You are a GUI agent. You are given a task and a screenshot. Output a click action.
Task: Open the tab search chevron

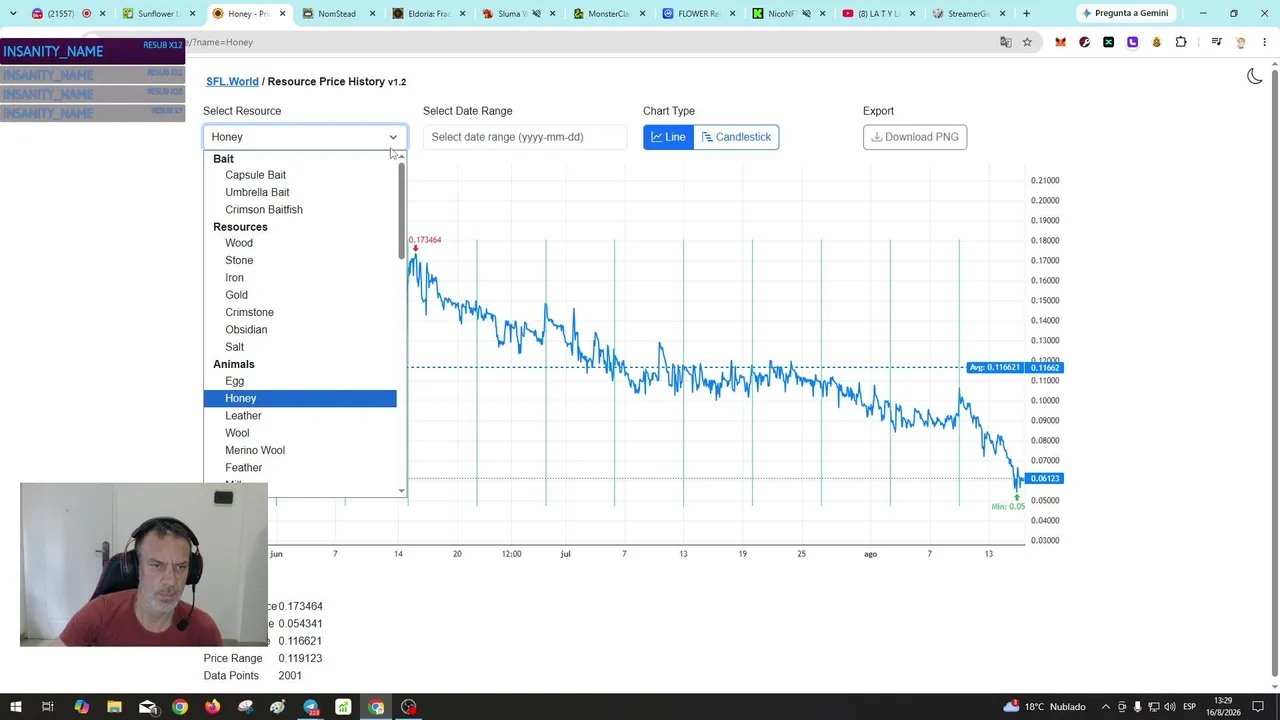[x=13, y=14]
